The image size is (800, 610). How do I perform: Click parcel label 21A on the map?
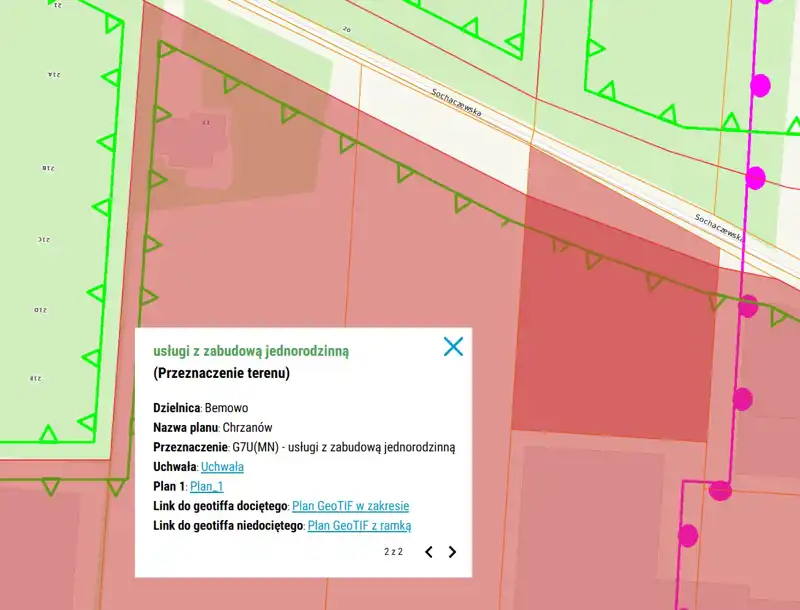point(52,75)
